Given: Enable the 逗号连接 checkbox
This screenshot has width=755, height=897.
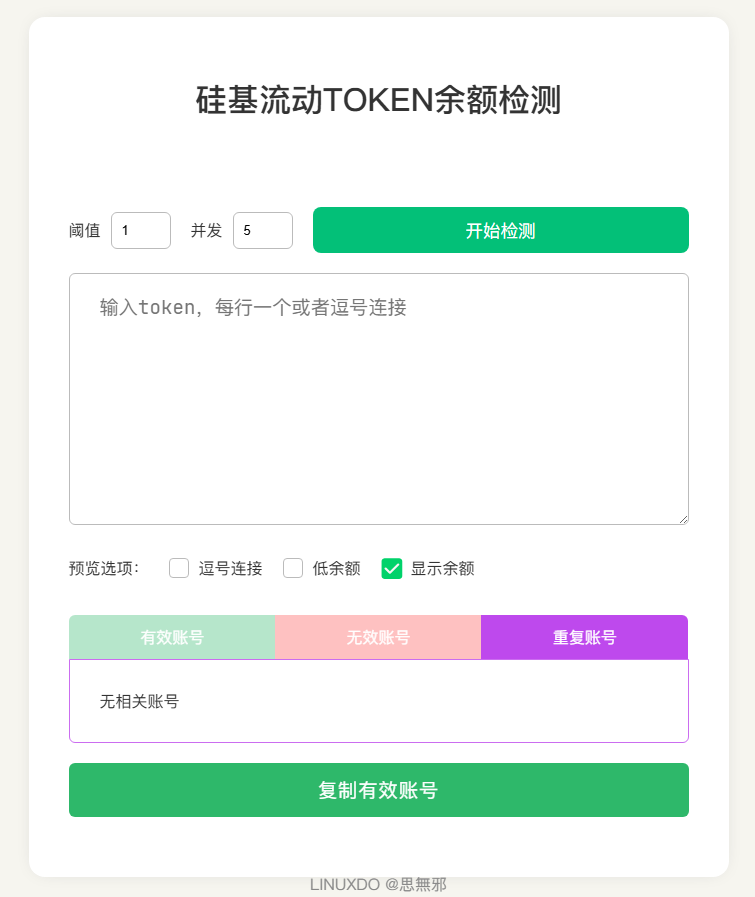Looking at the screenshot, I should [179, 569].
